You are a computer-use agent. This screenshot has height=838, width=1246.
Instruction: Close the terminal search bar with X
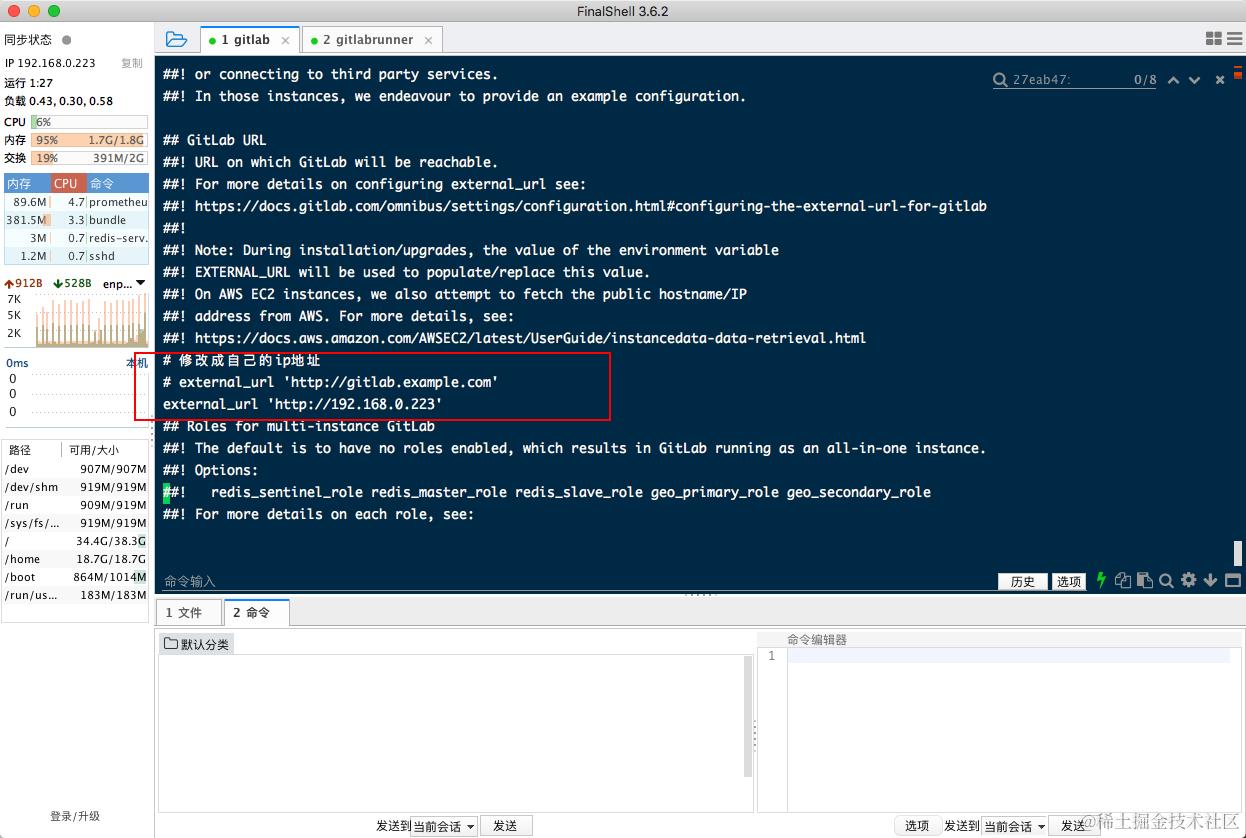[1218, 79]
